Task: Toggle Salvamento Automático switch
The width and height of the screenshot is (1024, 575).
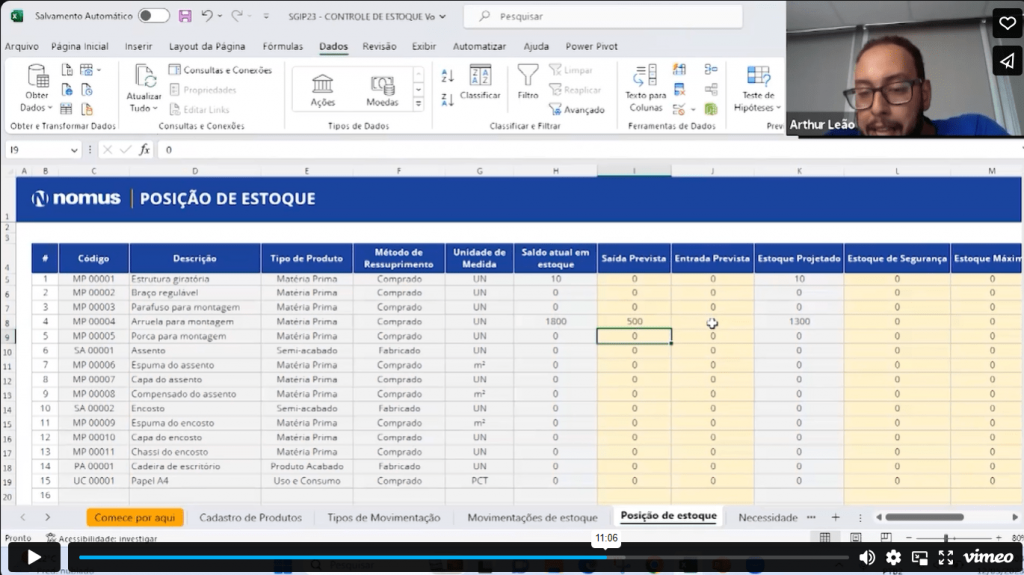Action: click(x=153, y=16)
